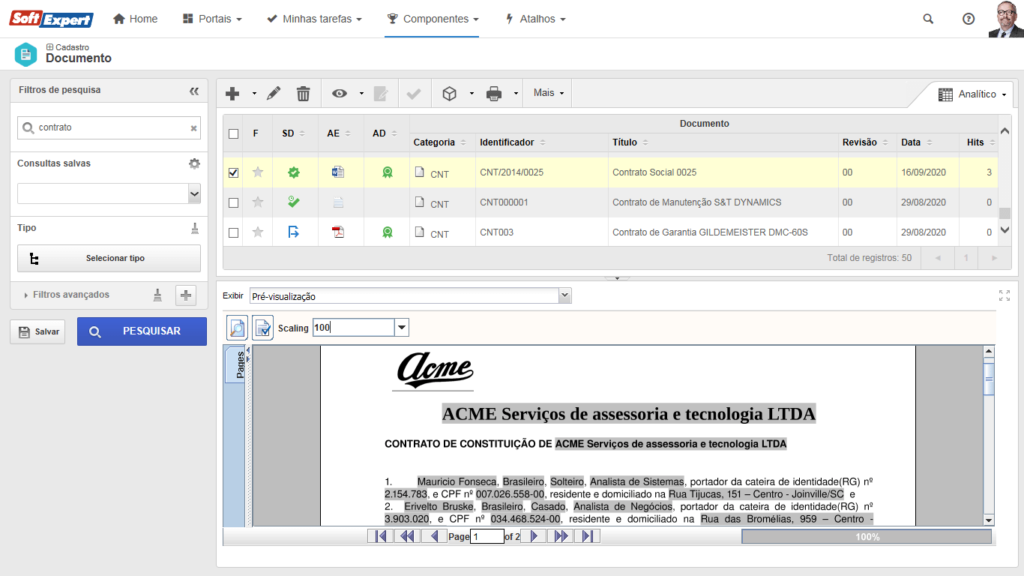Click the plus add document icon
The width and height of the screenshot is (1024, 576).
coord(233,94)
